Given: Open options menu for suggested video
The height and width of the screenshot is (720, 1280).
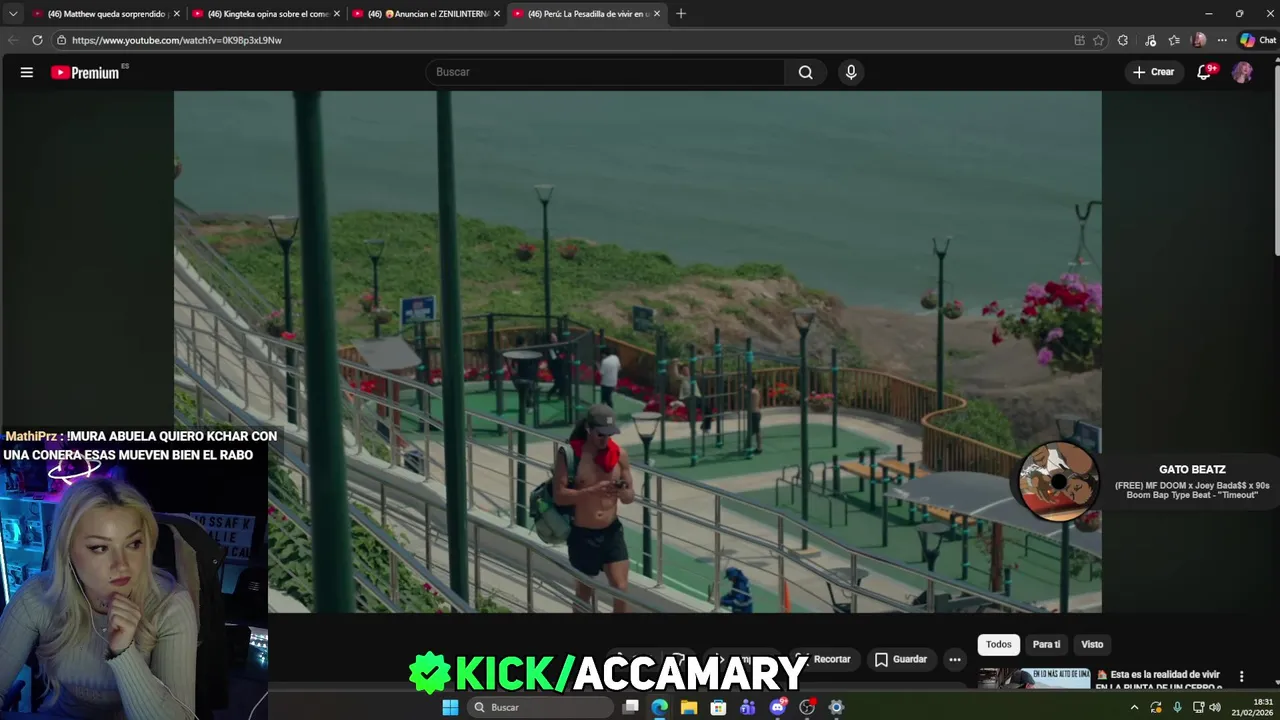Looking at the screenshot, I should click(1241, 676).
